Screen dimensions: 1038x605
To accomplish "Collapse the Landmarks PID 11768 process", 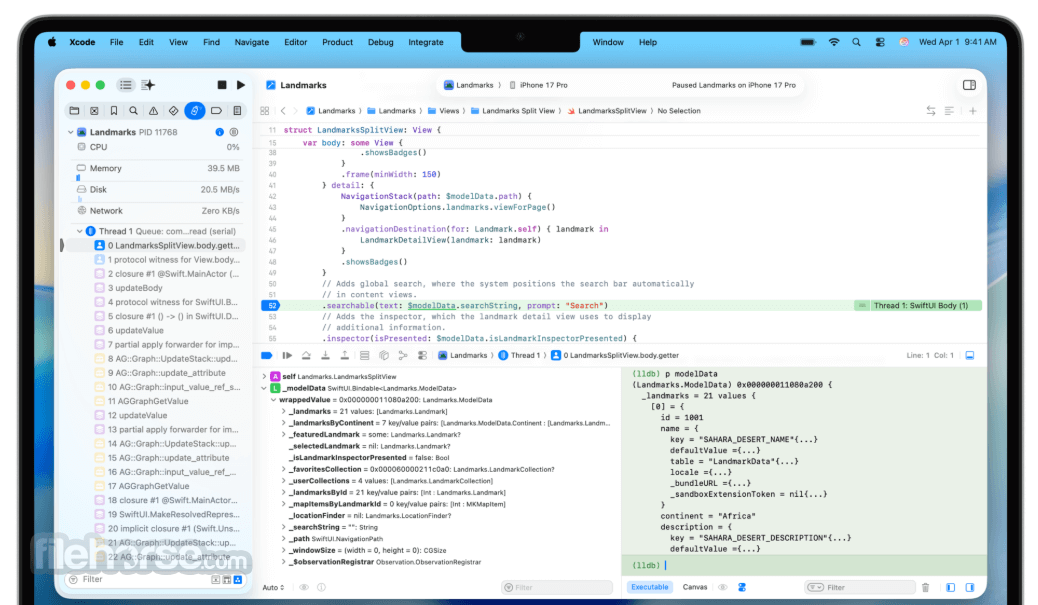I will 71,132.
